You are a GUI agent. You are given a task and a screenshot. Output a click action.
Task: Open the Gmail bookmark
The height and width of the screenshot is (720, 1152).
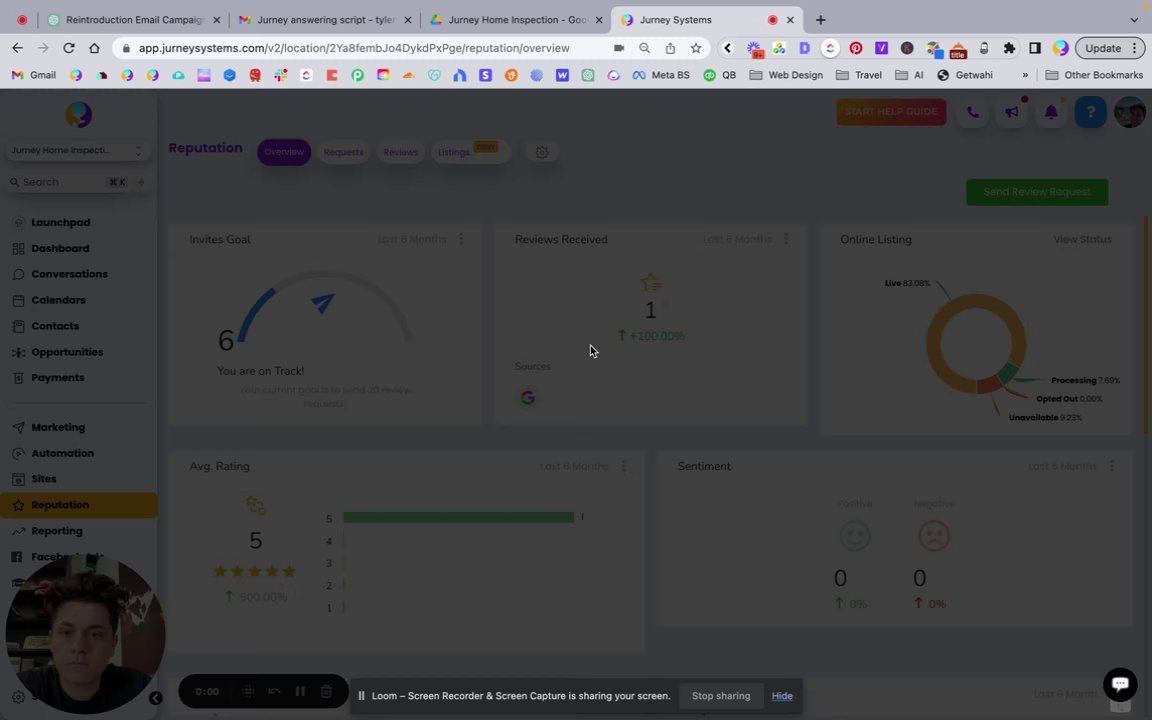(34, 75)
